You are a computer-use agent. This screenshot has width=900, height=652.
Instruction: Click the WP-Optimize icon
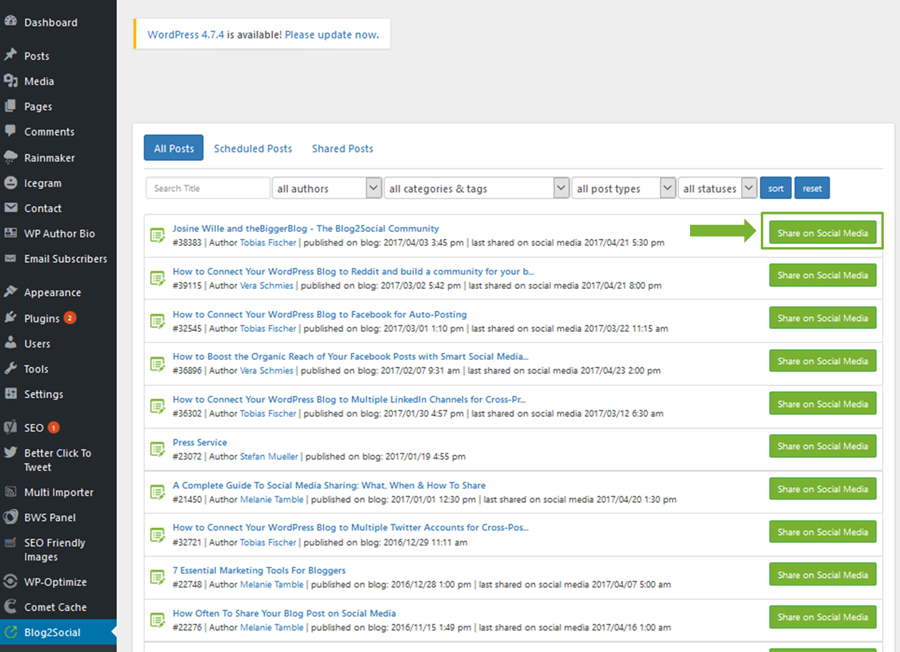10,581
